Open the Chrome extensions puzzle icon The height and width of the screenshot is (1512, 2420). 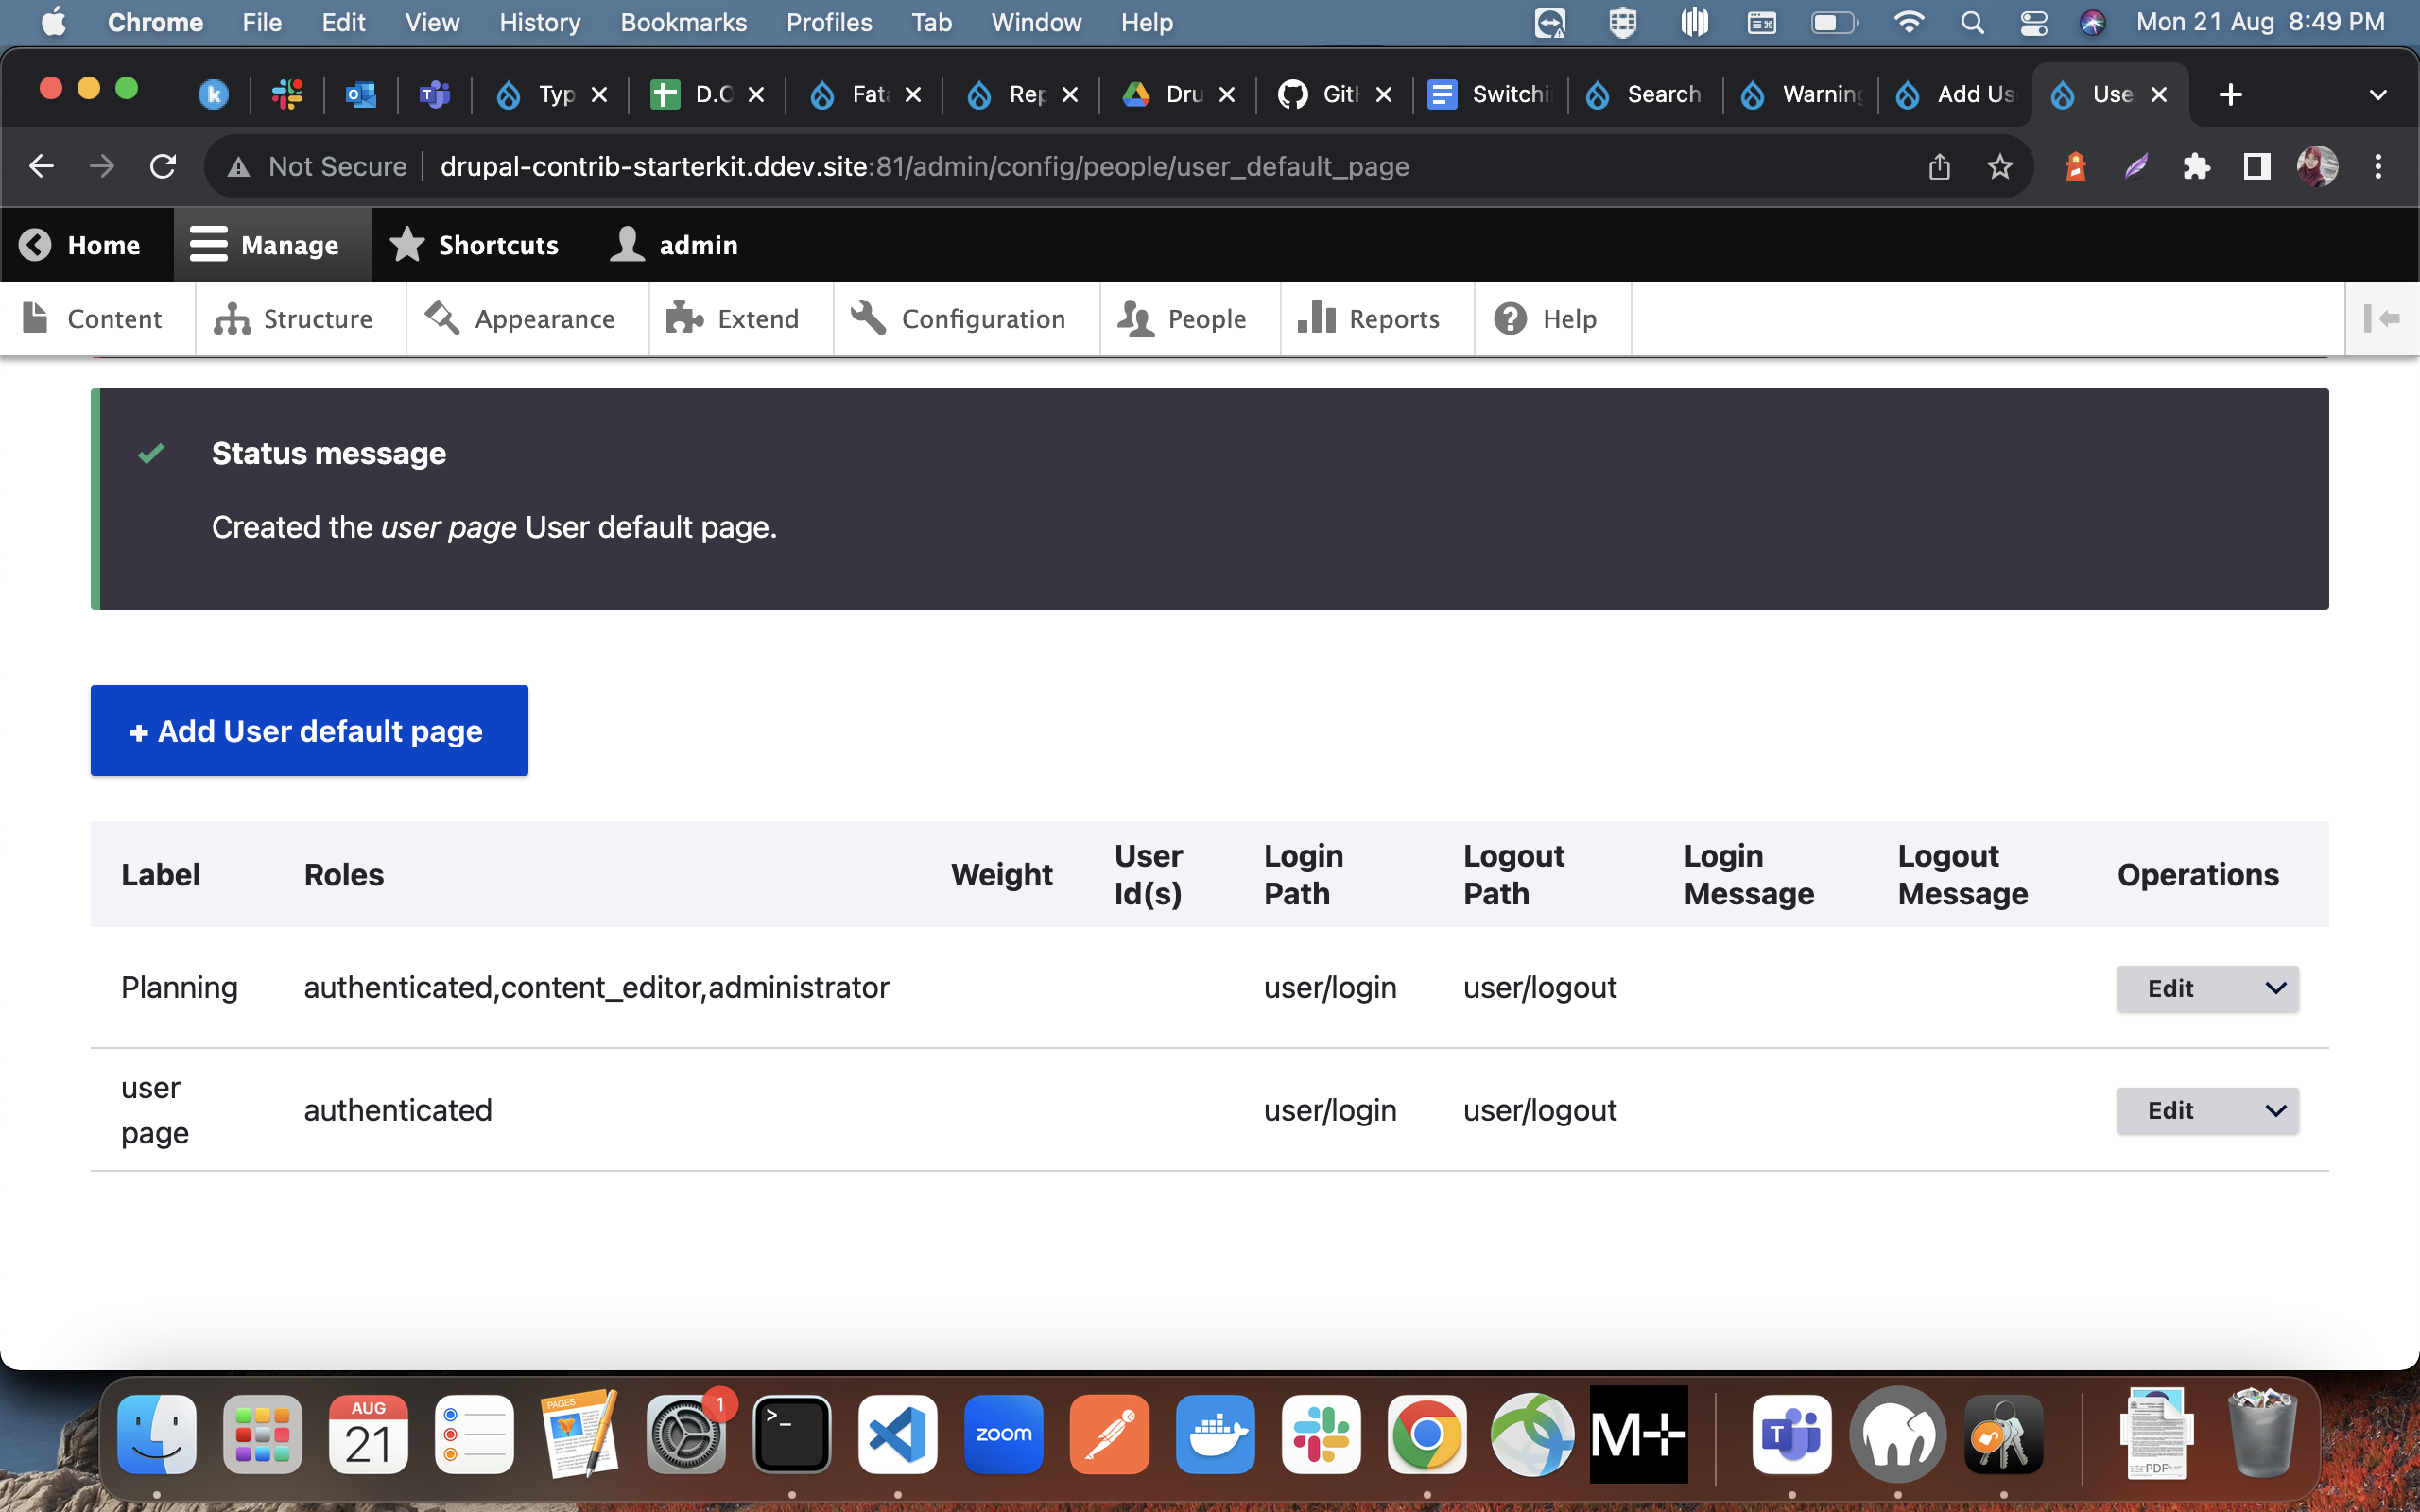click(2196, 166)
